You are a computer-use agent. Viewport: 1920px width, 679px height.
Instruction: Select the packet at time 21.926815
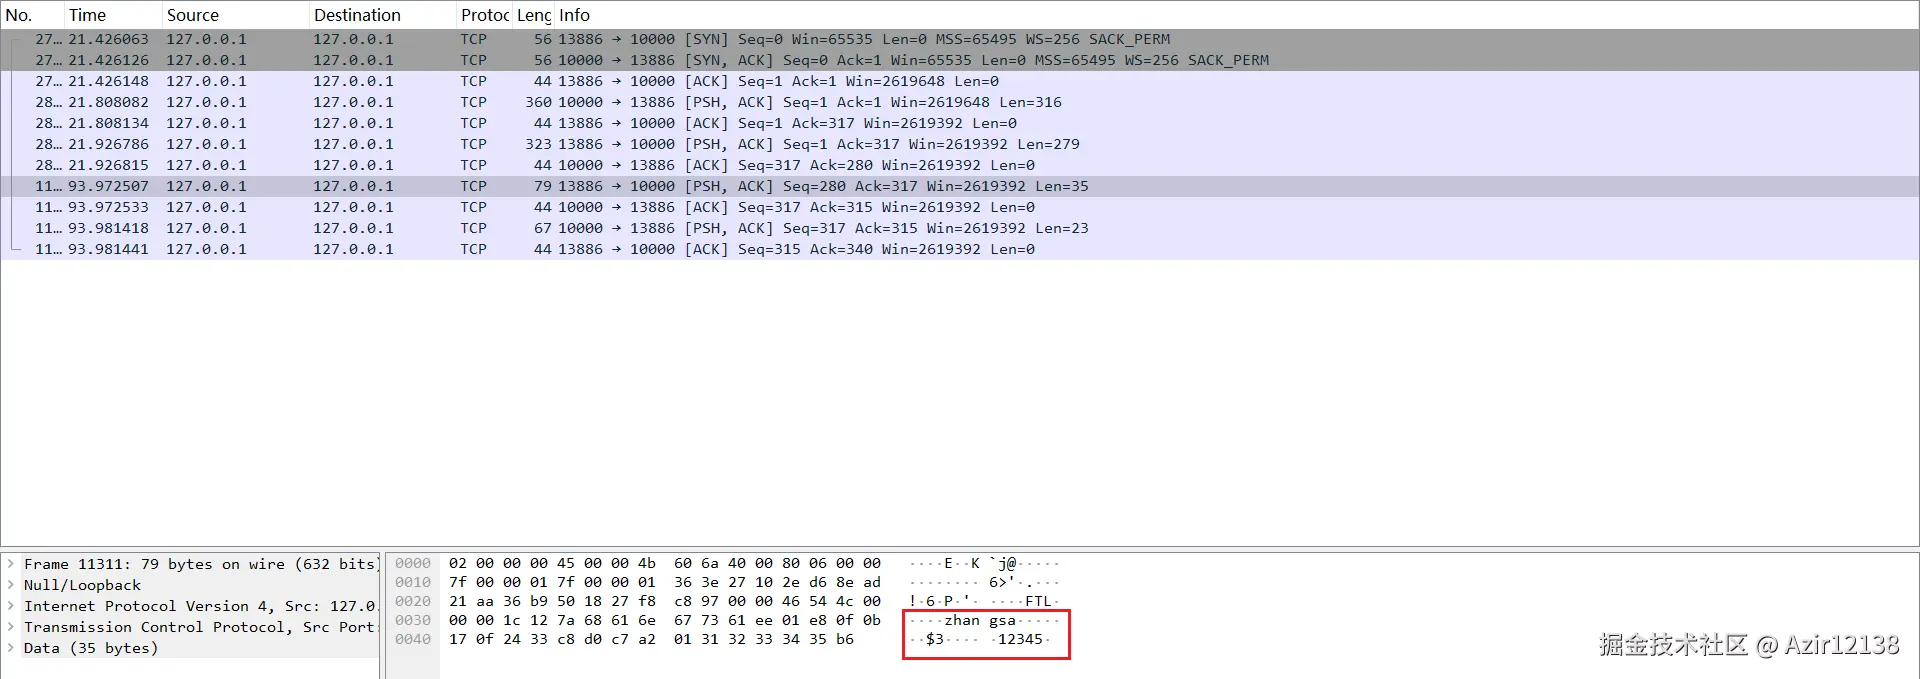coord(960,165)
